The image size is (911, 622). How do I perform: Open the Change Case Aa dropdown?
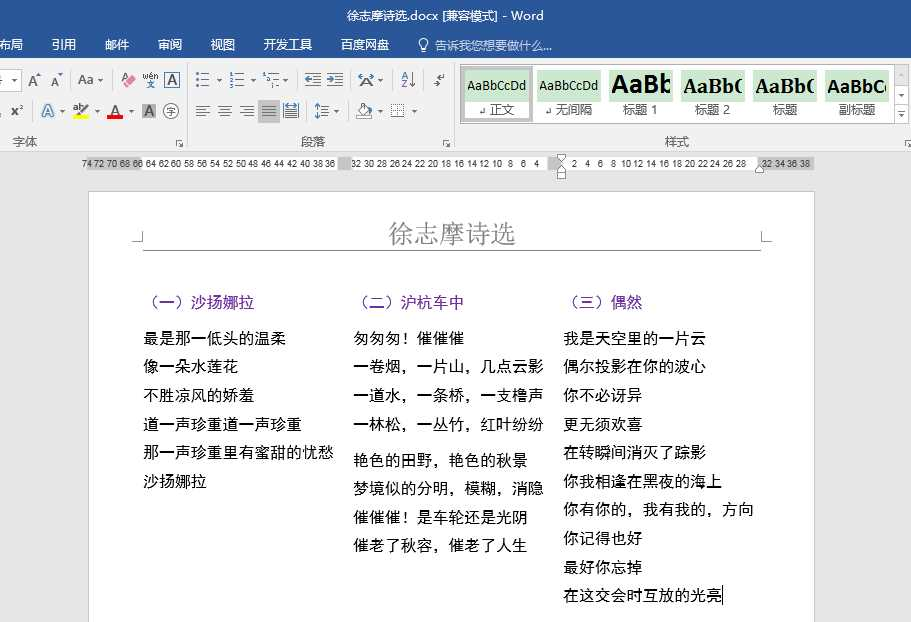point(90,80)
